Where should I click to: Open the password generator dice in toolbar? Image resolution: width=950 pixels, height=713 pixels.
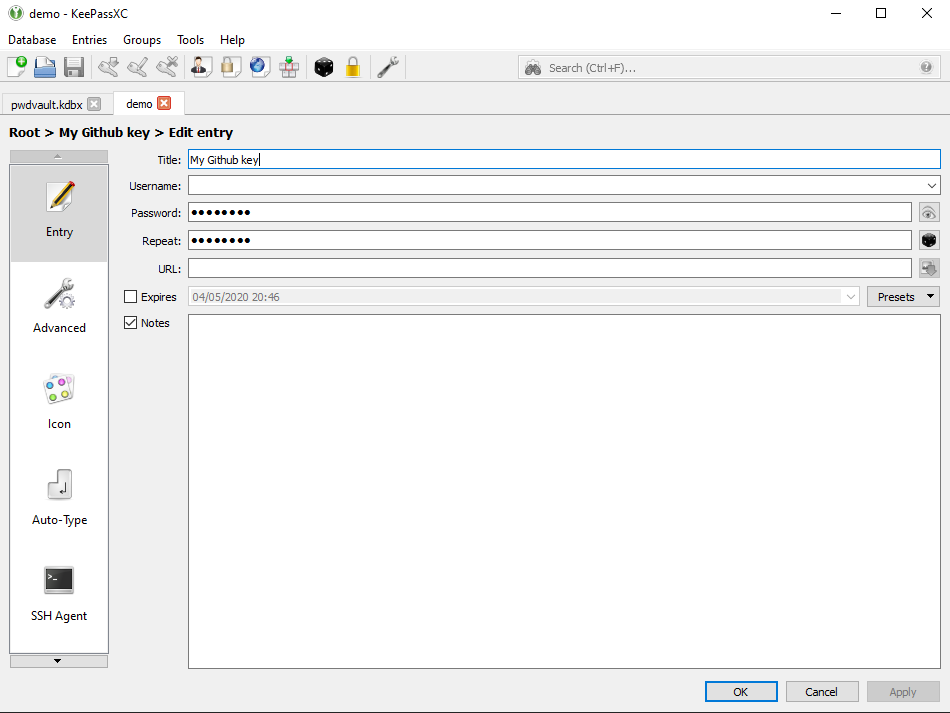click(324, 67)
